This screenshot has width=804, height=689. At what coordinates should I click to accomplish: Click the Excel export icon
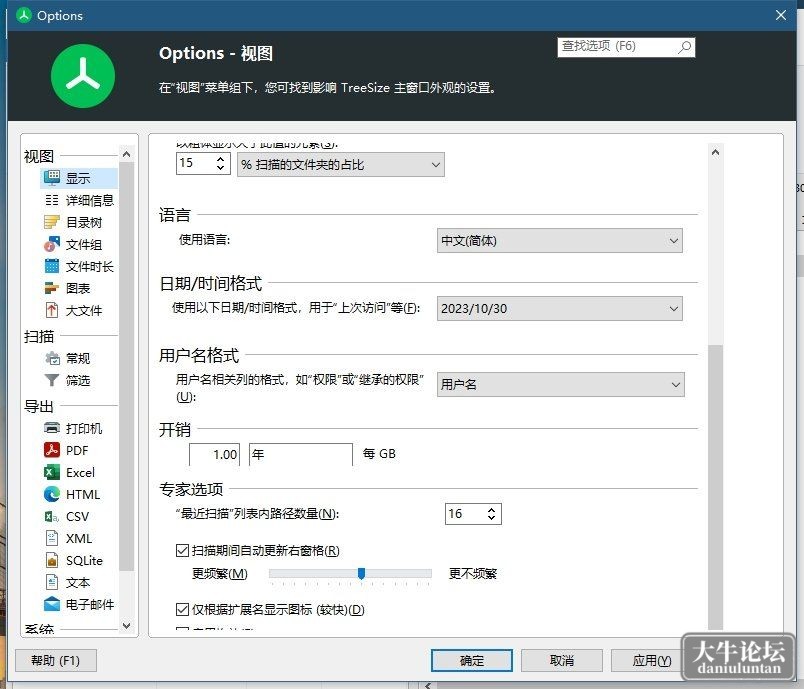coord(52,472)
